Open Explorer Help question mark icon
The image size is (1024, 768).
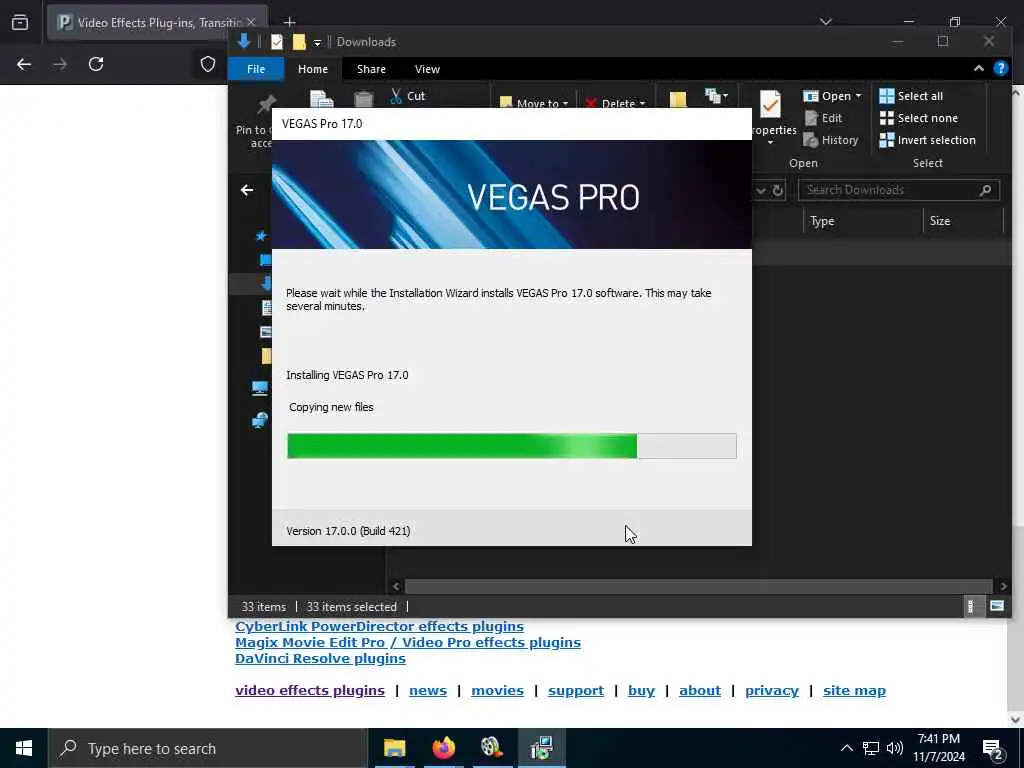point(1000,69)
